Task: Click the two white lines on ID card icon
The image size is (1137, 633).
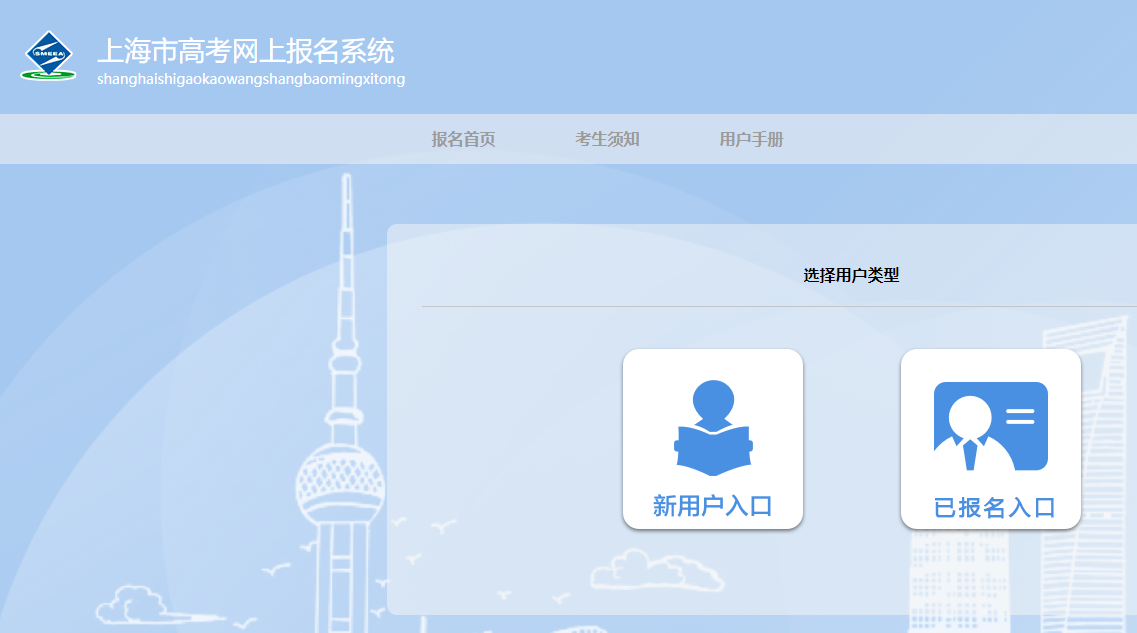Action: 1020,416
